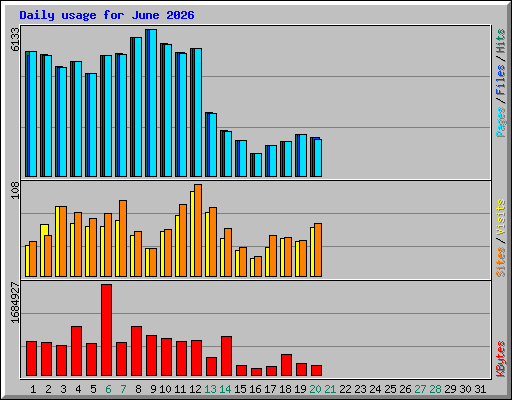
Task: Click day 25 on the x-axis
Action: coord(390,389)
